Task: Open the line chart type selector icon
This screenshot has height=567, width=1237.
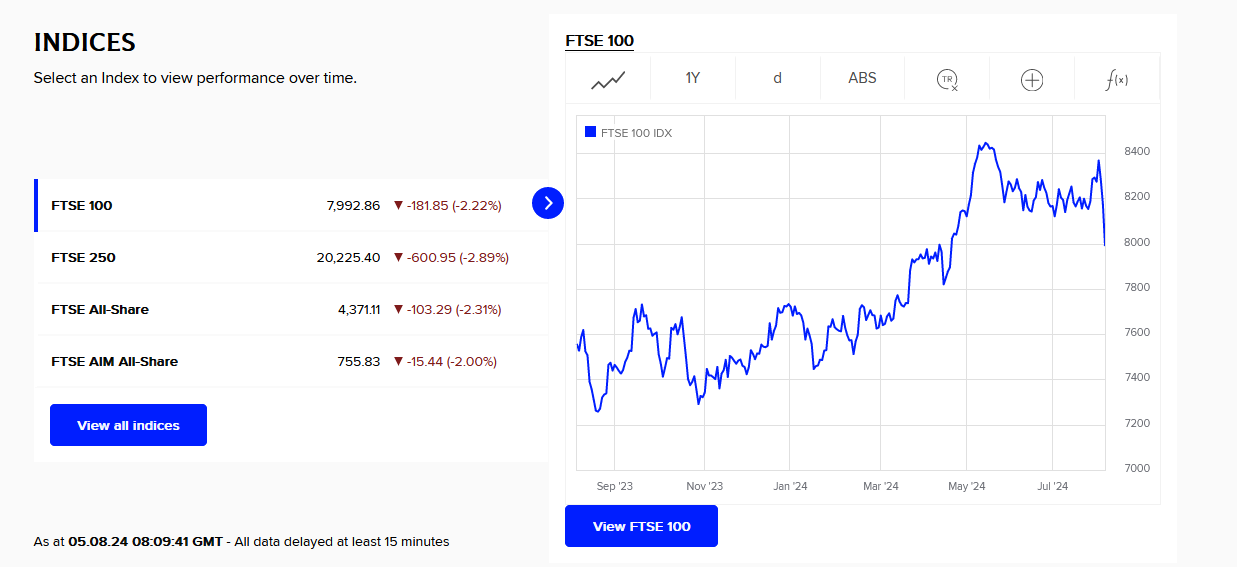Action: (x=608, y=79)
